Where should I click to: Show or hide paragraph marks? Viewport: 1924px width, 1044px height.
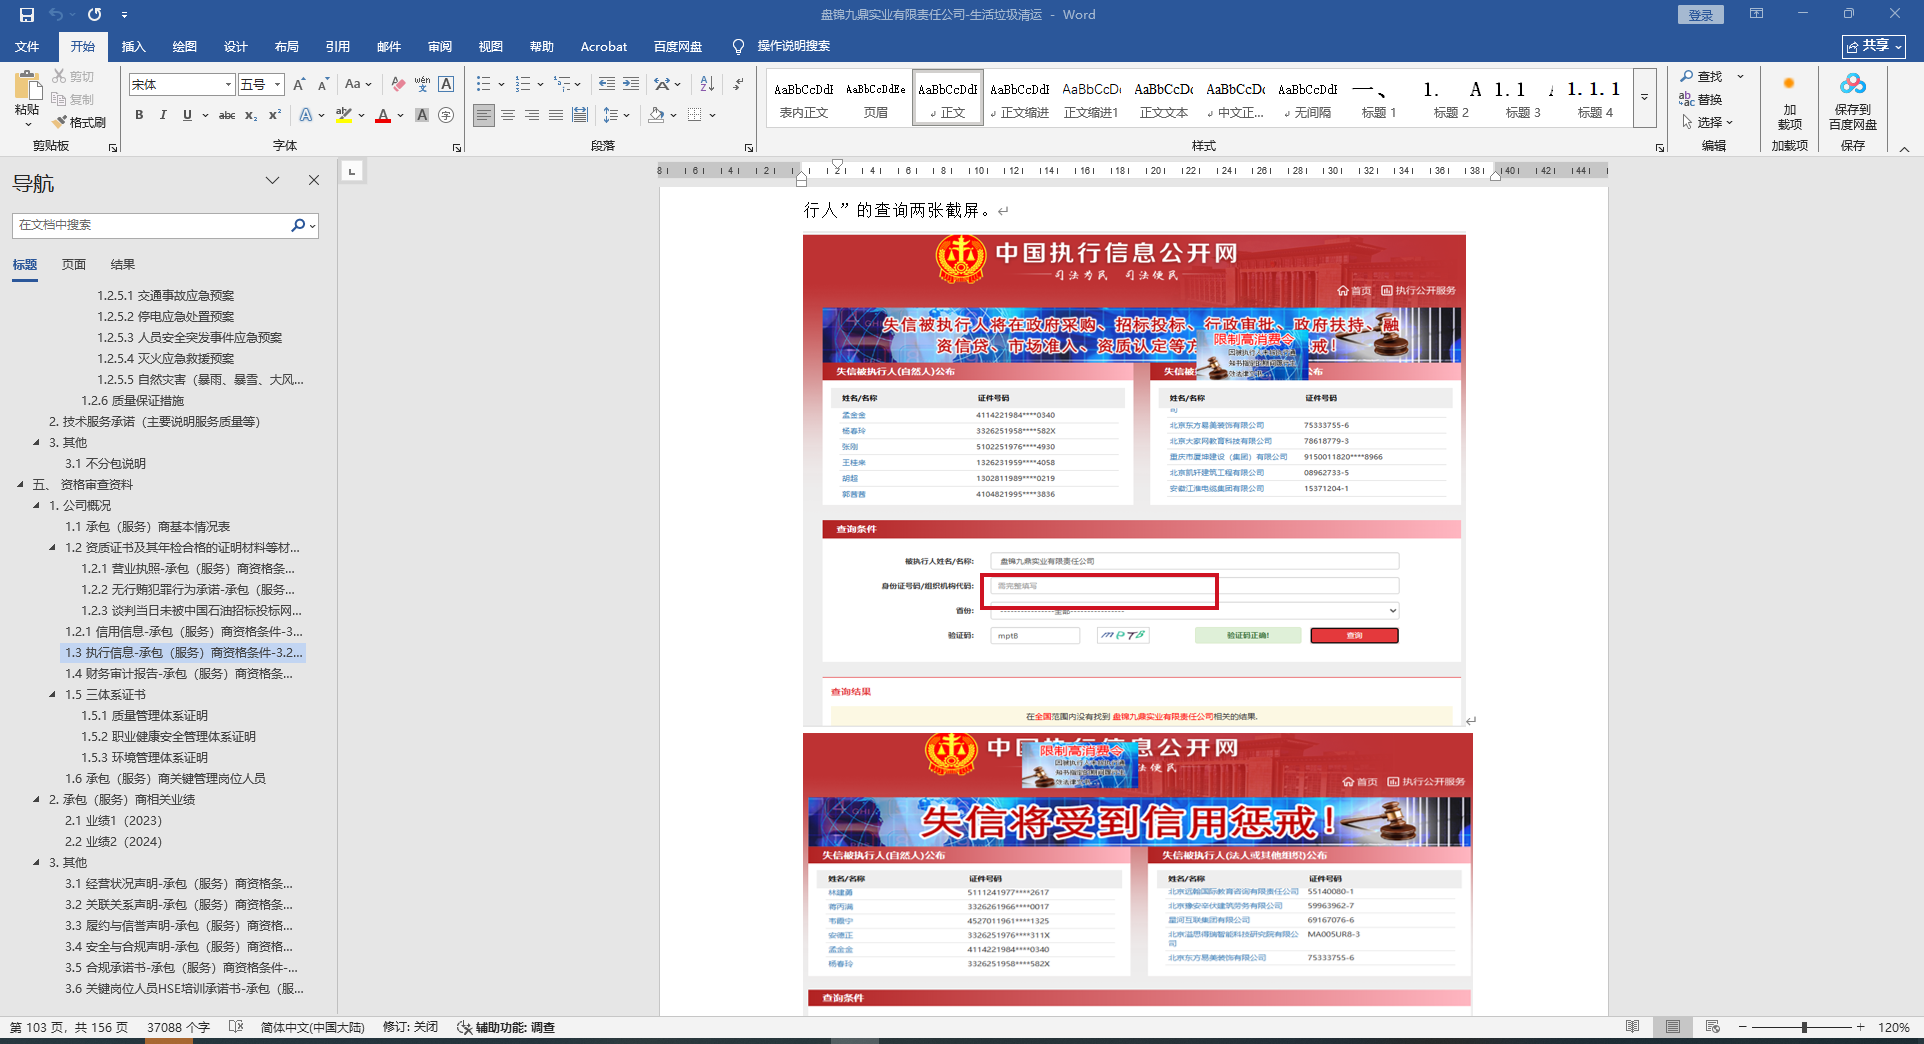(738, 85)
